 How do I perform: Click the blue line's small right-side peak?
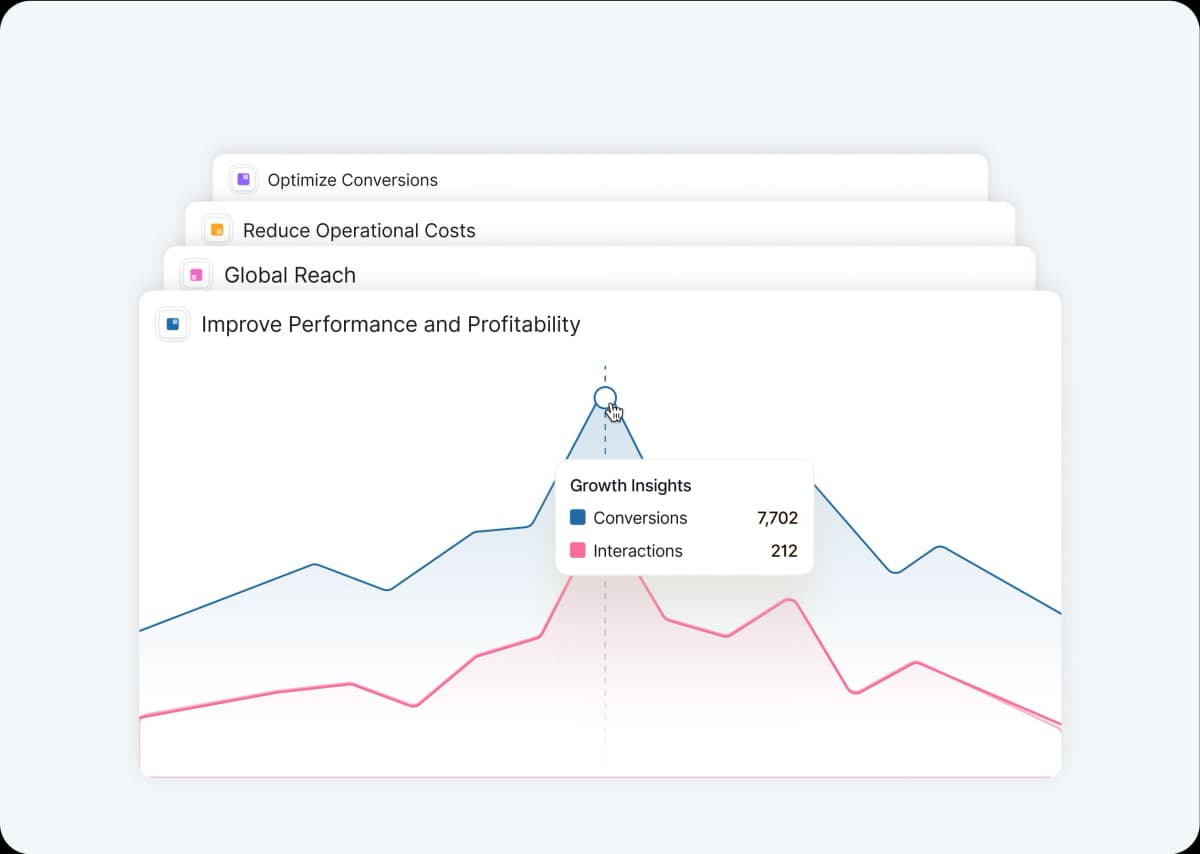(940, 547)
